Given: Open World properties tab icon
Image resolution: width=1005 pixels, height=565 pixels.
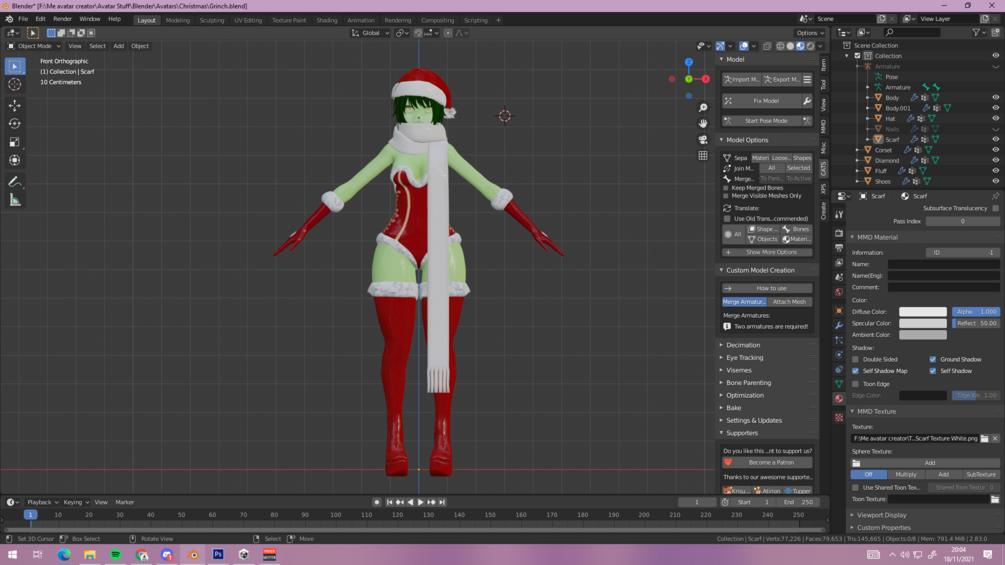Looking at the screenshot, I should click(x=839, y=292).
